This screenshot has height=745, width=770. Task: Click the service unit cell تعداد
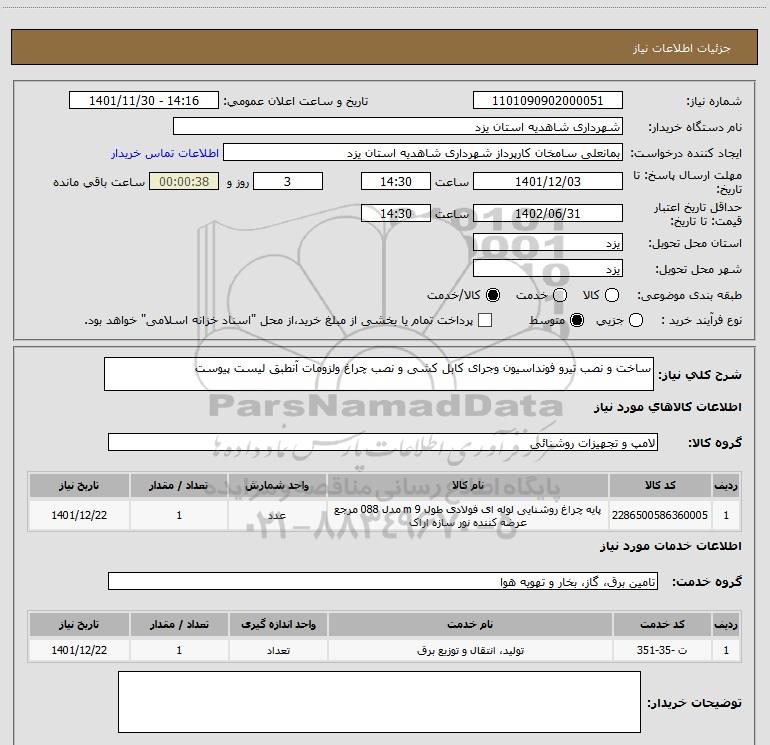(x=278, y=650)
